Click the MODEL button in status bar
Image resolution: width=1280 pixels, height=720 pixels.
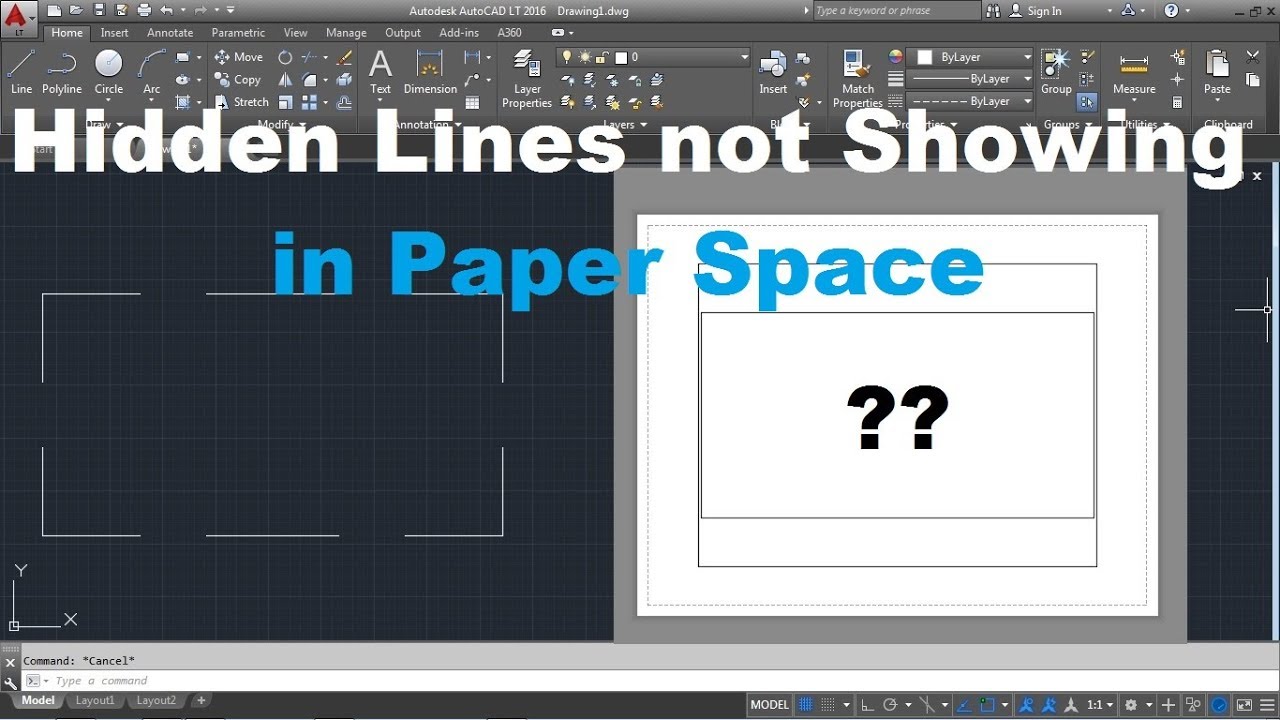point(769,704)
